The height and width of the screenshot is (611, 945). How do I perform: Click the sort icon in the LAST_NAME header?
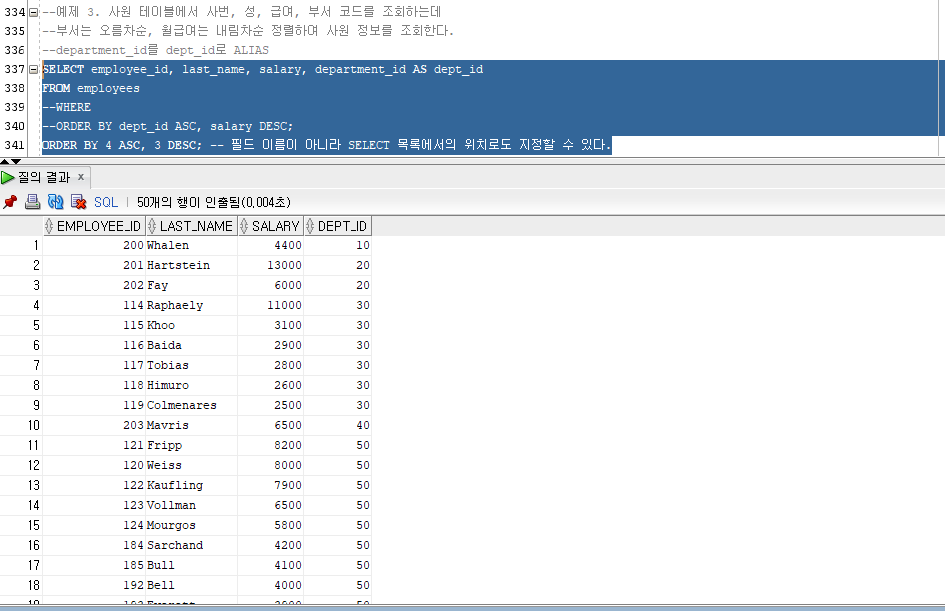(152, 226)
